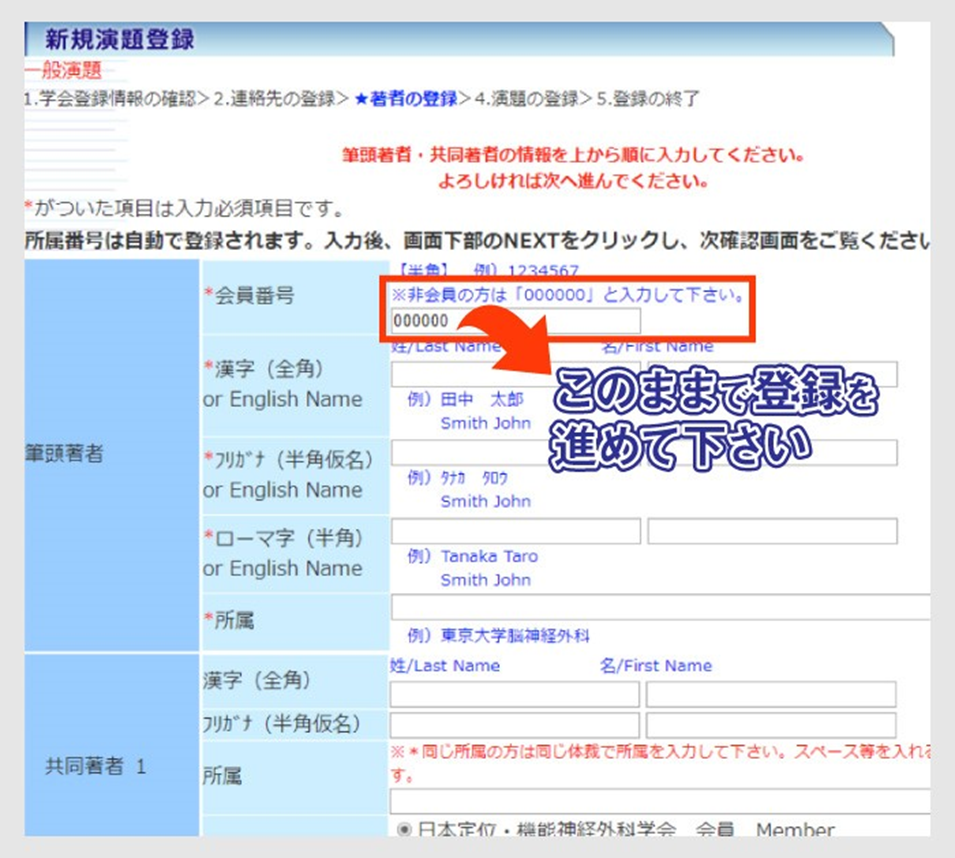The image size is (955, 858).
Task: Focus co-author 1 furigana first name field
Action: click(771, 725)
